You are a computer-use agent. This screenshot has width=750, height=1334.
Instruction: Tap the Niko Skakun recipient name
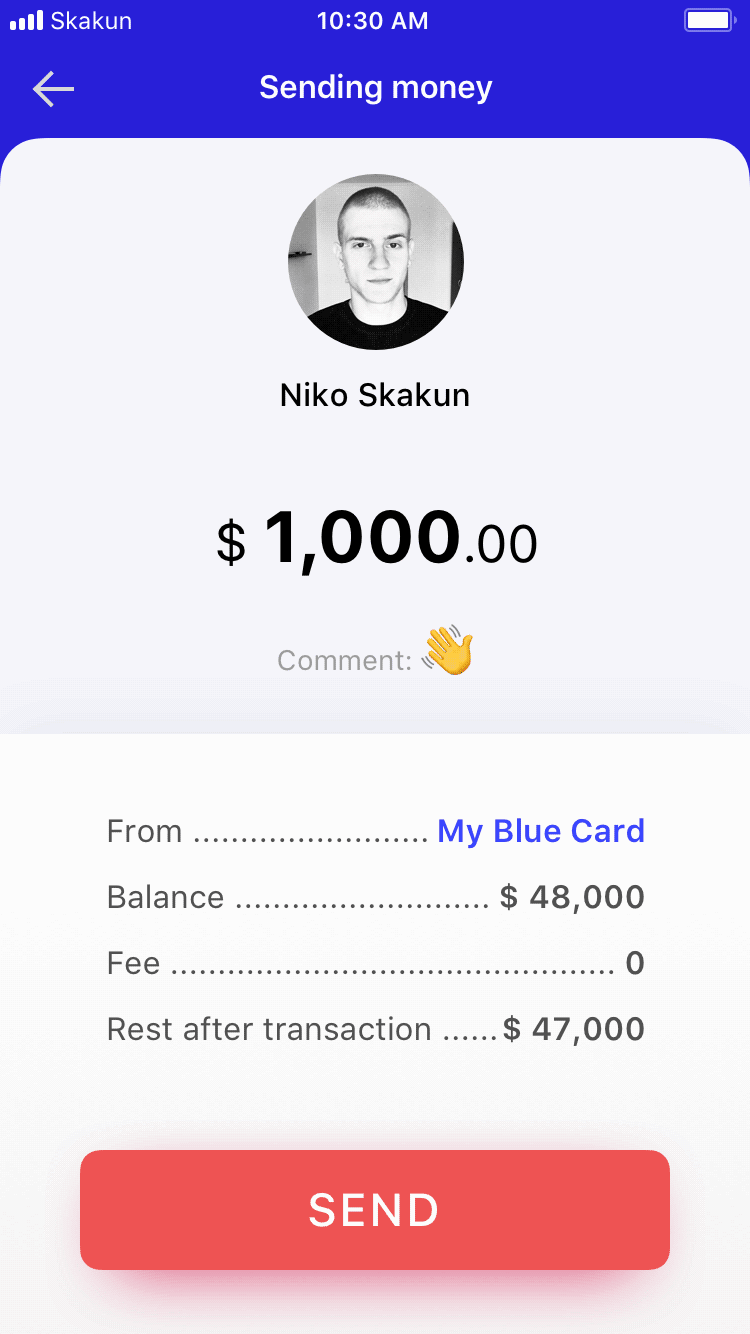pyautogui.click(x=375, y=395)
